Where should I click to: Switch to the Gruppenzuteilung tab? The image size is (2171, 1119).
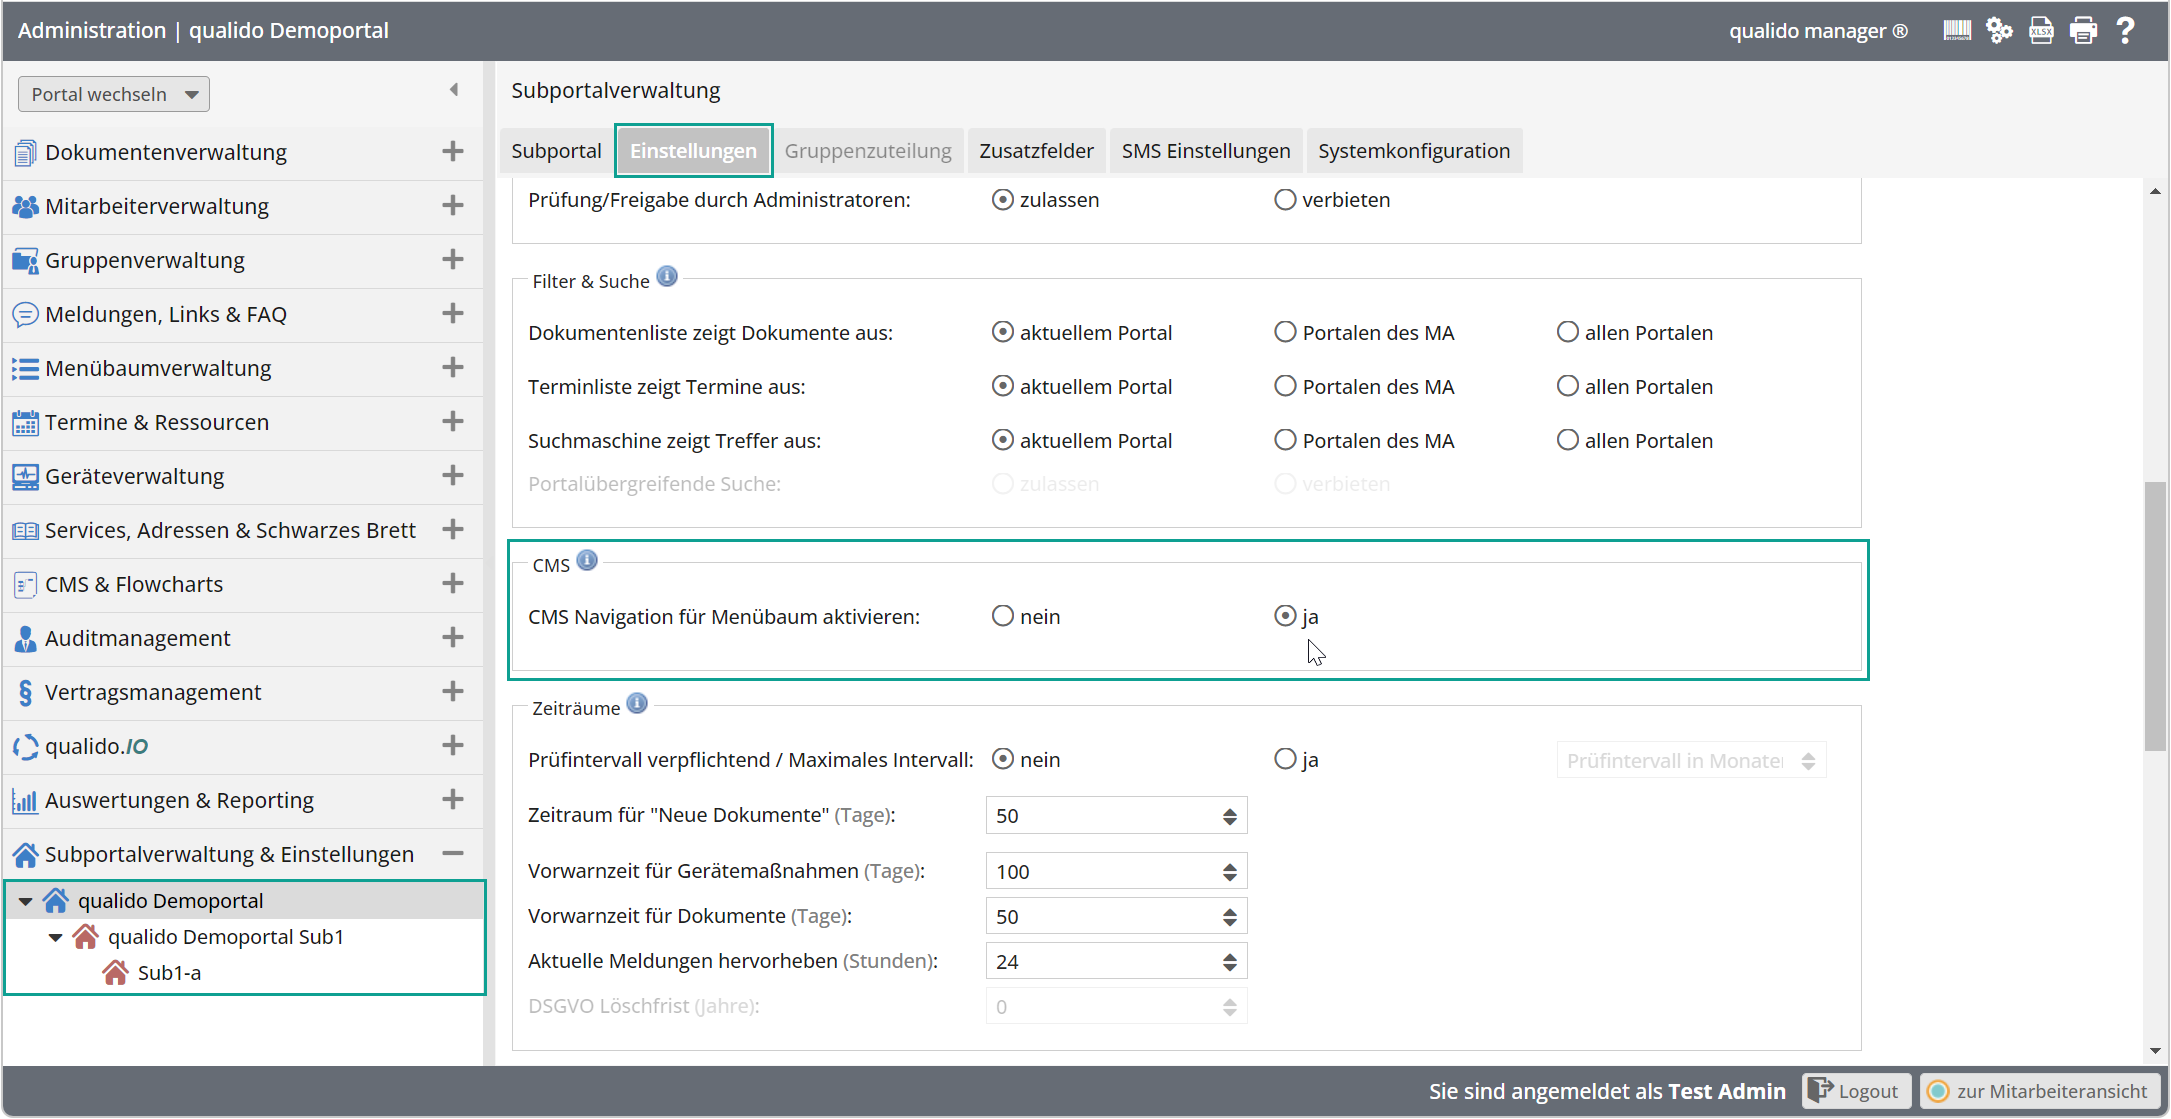[868, 151]
